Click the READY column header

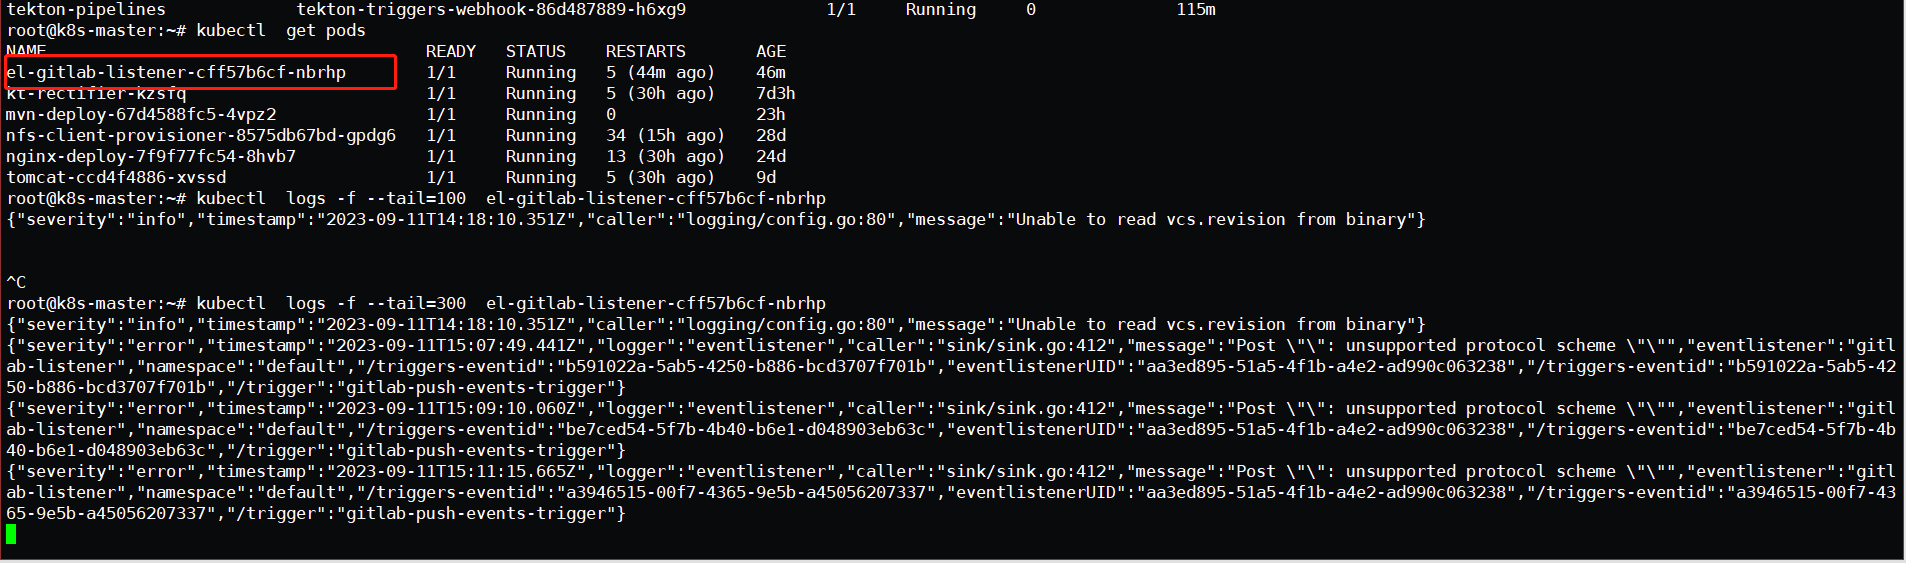point(450,51)
